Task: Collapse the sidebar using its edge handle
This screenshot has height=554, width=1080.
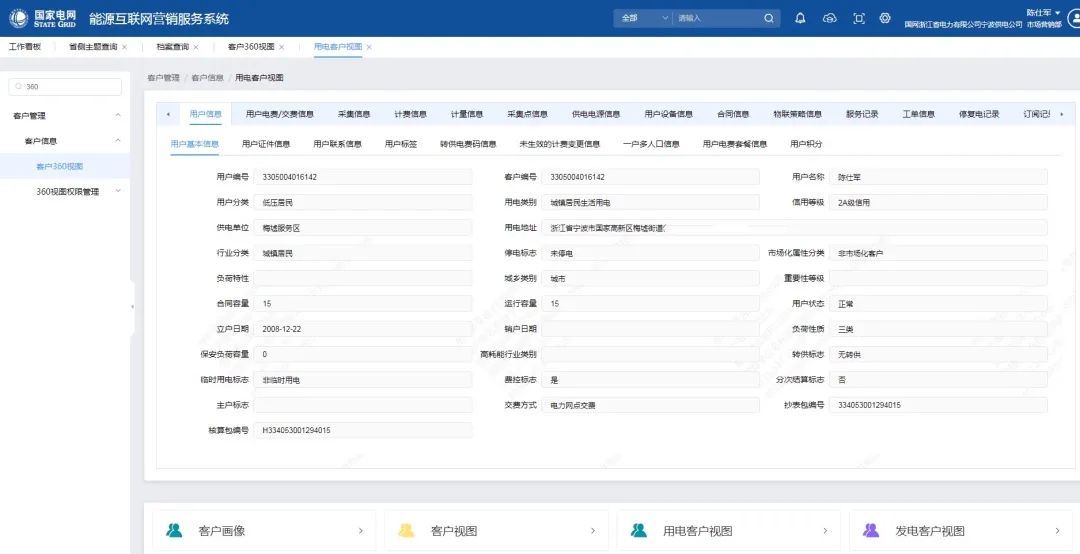Action: pyautogui.click(x=132, y=307)
